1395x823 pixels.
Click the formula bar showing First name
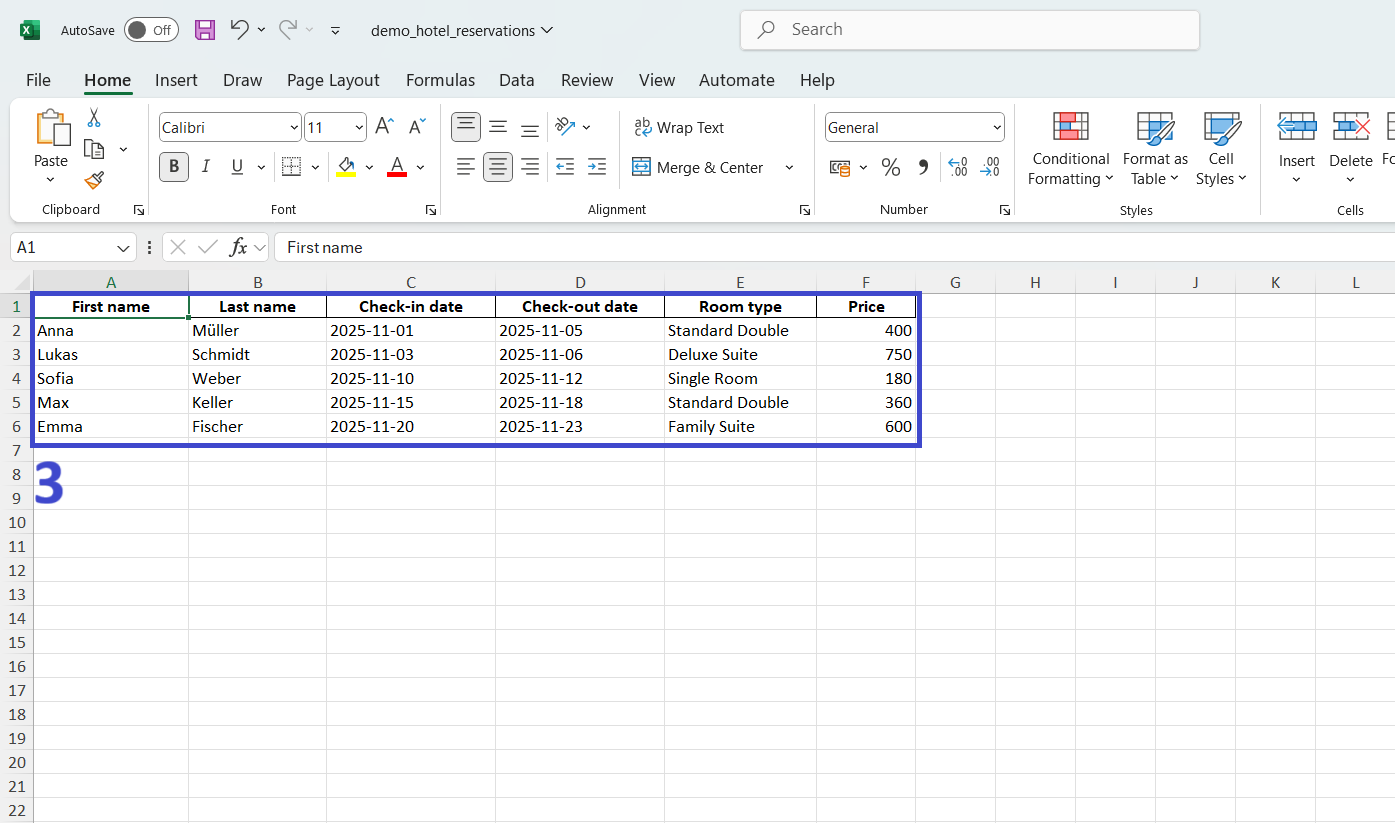834,247
